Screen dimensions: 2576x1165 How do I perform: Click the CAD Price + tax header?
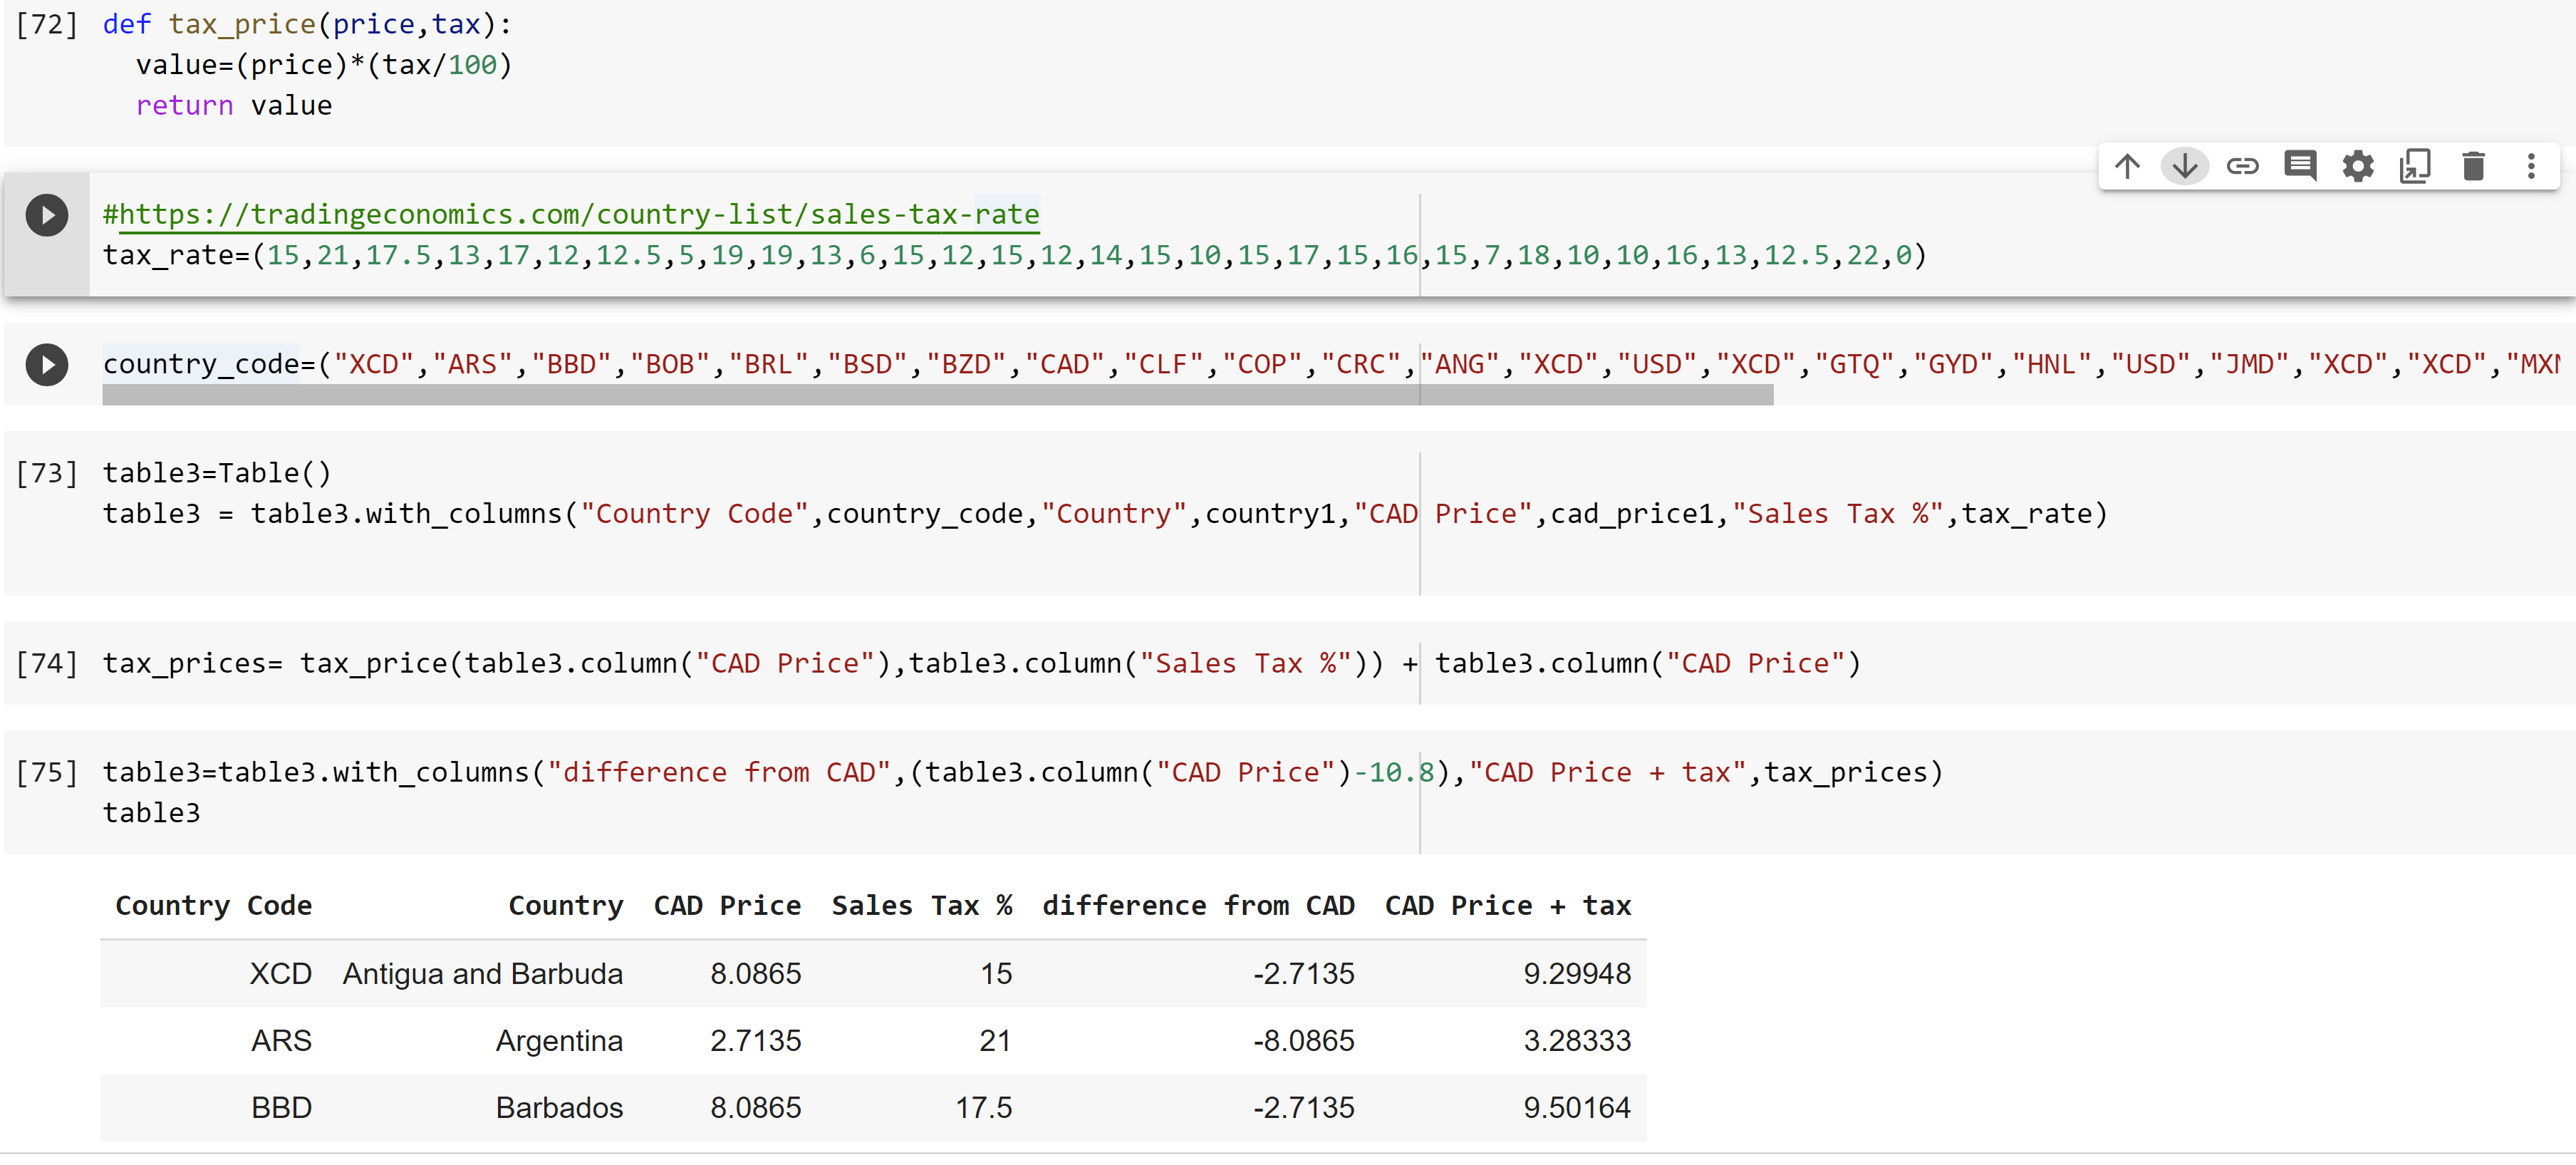click(x=1507, y=906)
